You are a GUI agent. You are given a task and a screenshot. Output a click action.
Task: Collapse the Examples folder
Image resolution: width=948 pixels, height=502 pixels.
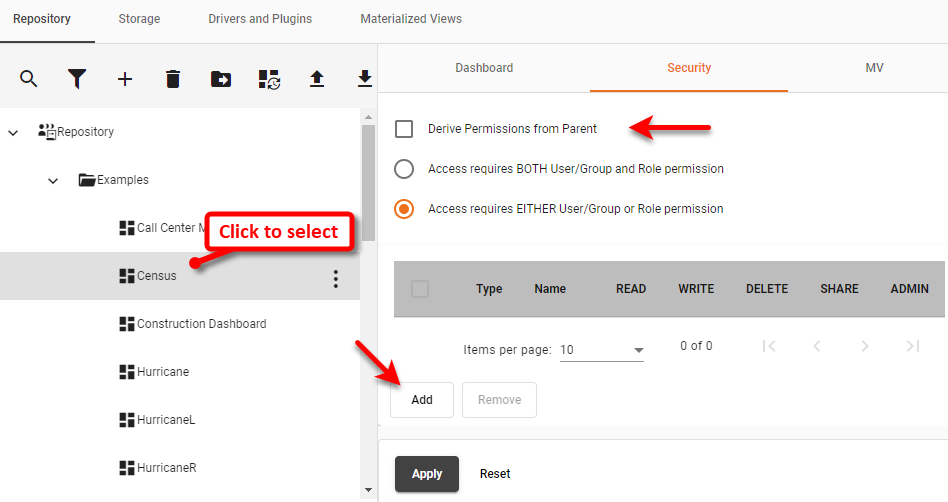[53, 180]
